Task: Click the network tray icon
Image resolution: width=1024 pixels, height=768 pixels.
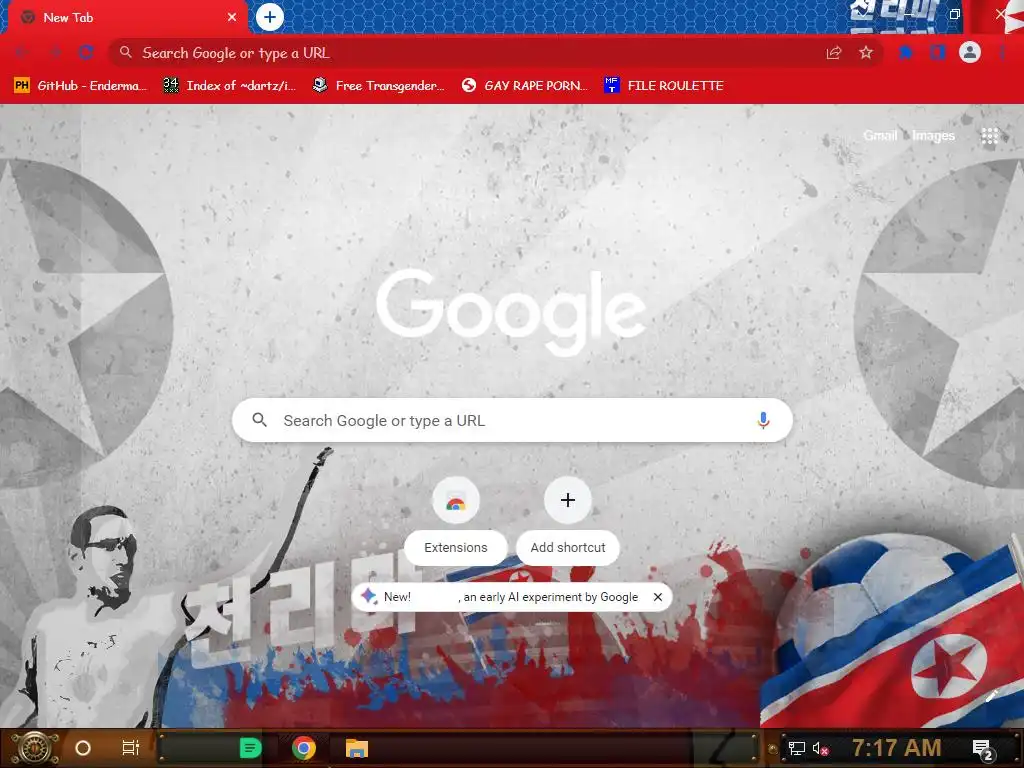Action: pos(796,748)
